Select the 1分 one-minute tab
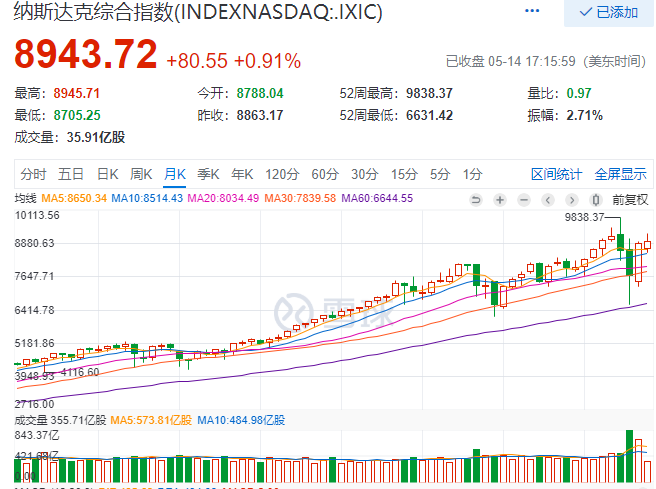The image size is (656, 489). [x=473, y=173]
